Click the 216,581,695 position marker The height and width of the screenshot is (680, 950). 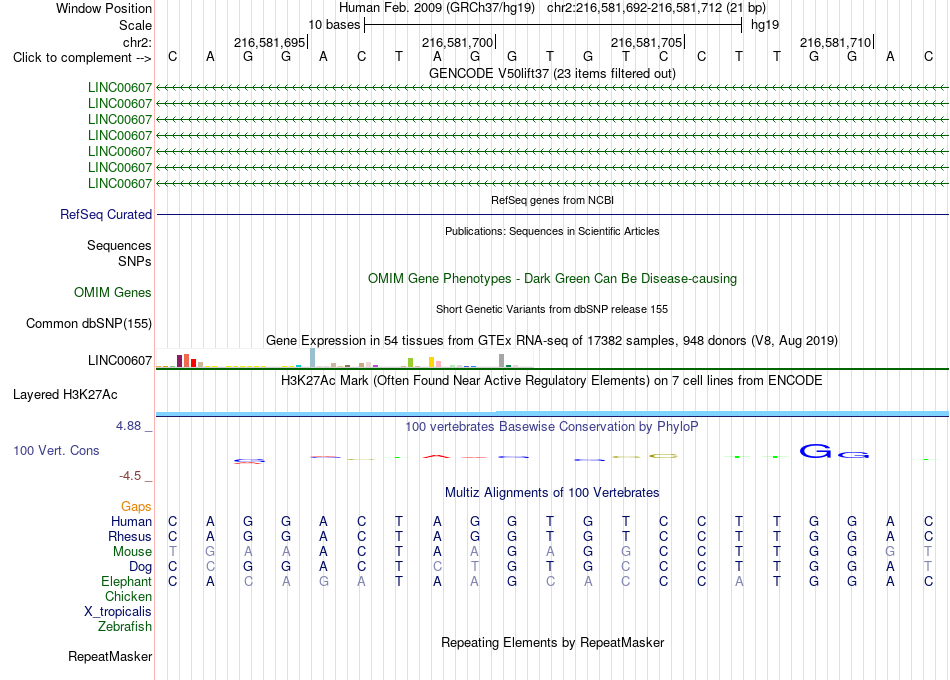[270, 42]
